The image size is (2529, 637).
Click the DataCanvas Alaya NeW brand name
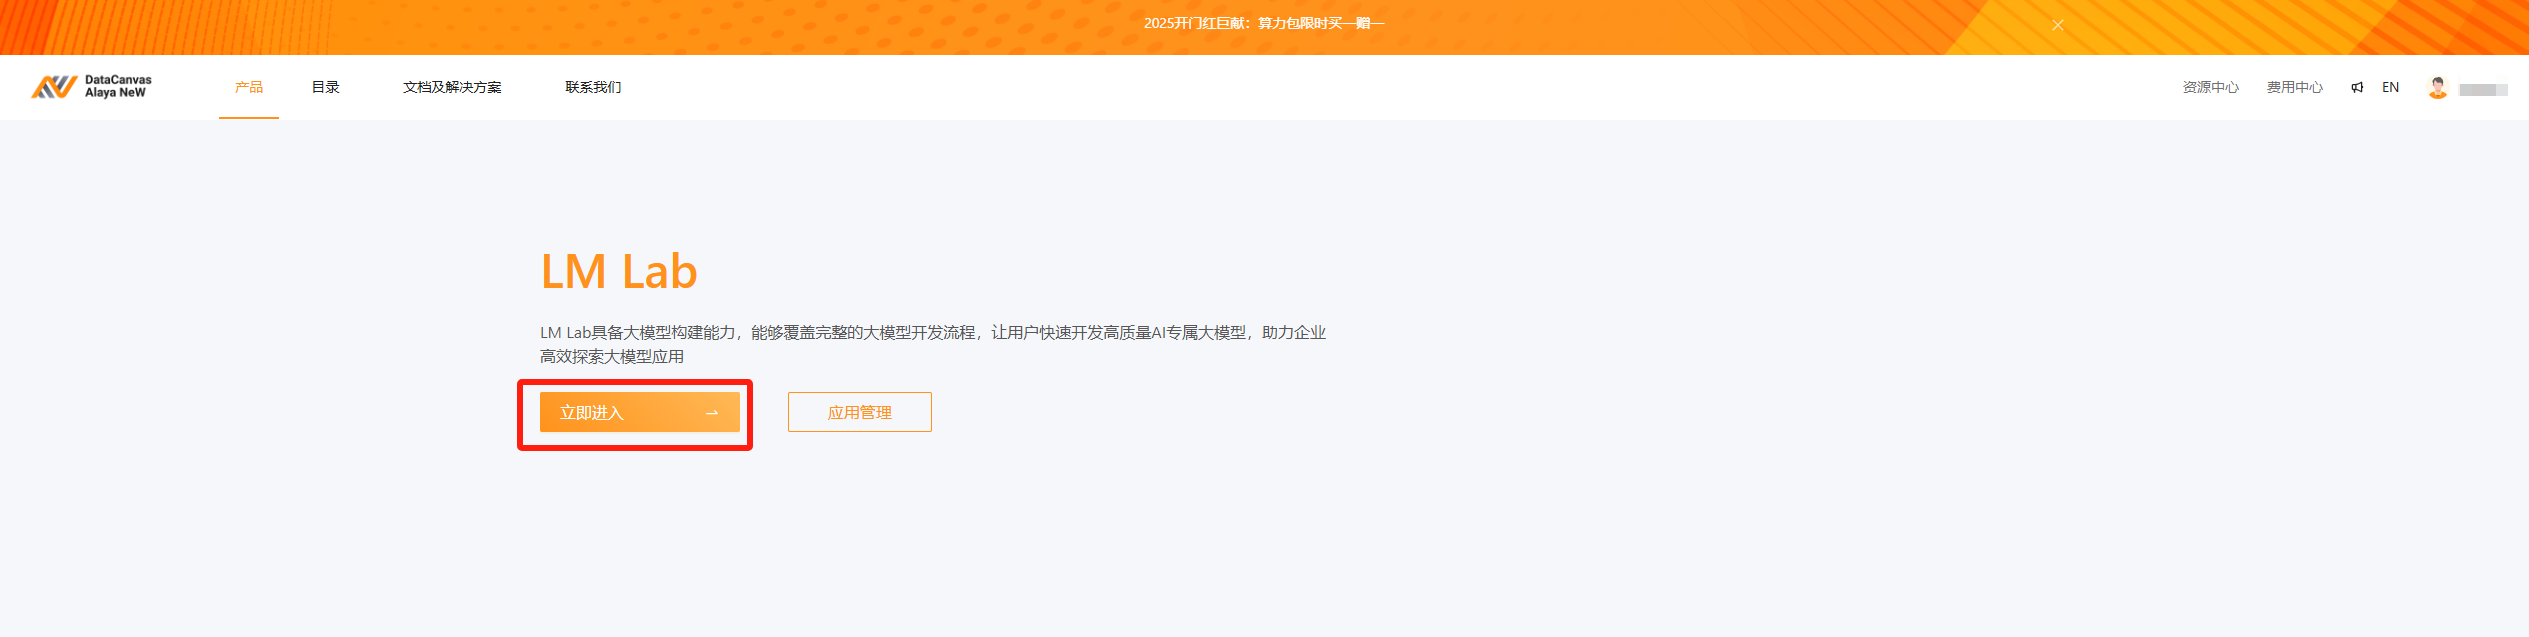[x=117, y=86]
